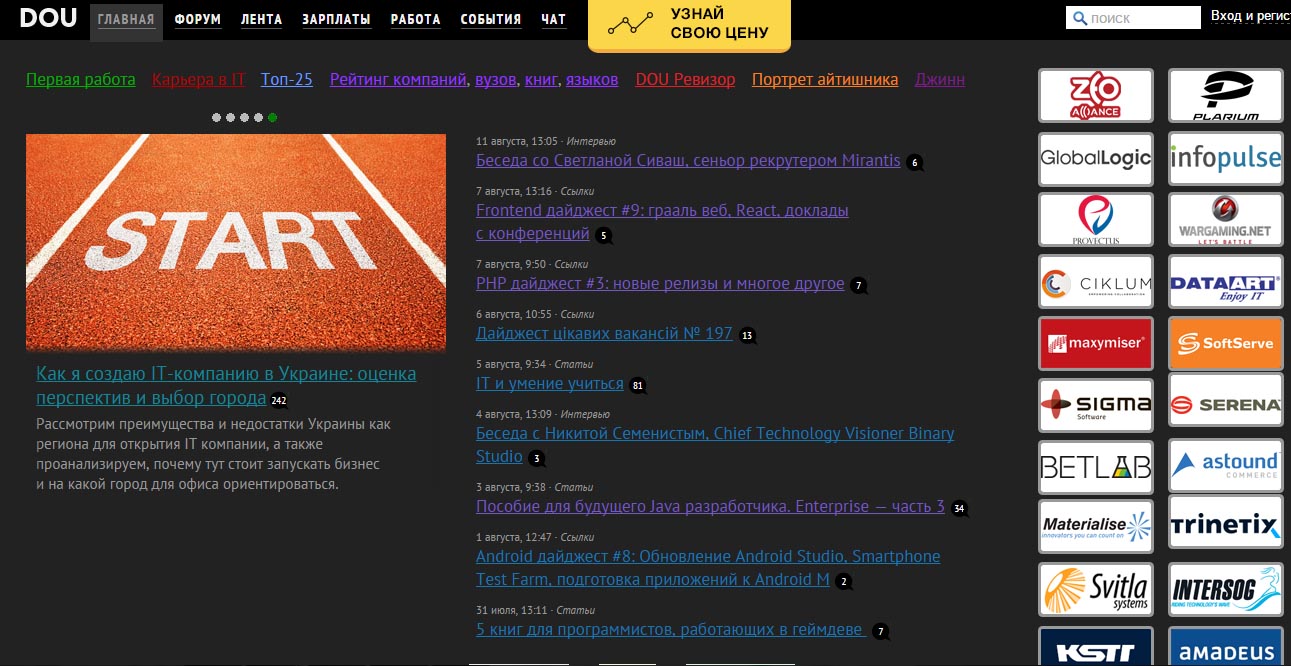Click into the поиск search field
The width and height of the screenshot is (1291, 666).
click(x=1134, y=18)
